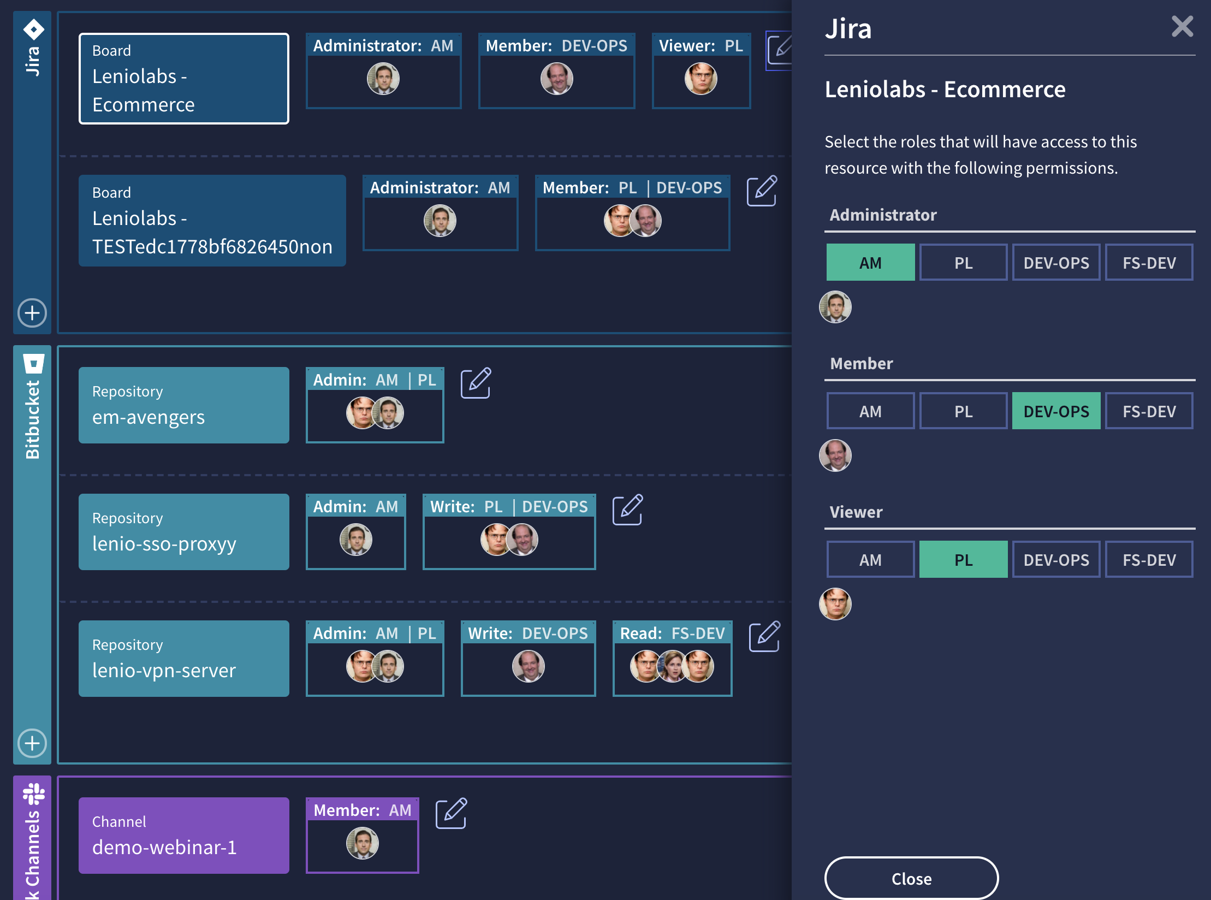Toggle the AM role under Administrator
This screenshot has height=900, width=1211.
tap(870, 262)
